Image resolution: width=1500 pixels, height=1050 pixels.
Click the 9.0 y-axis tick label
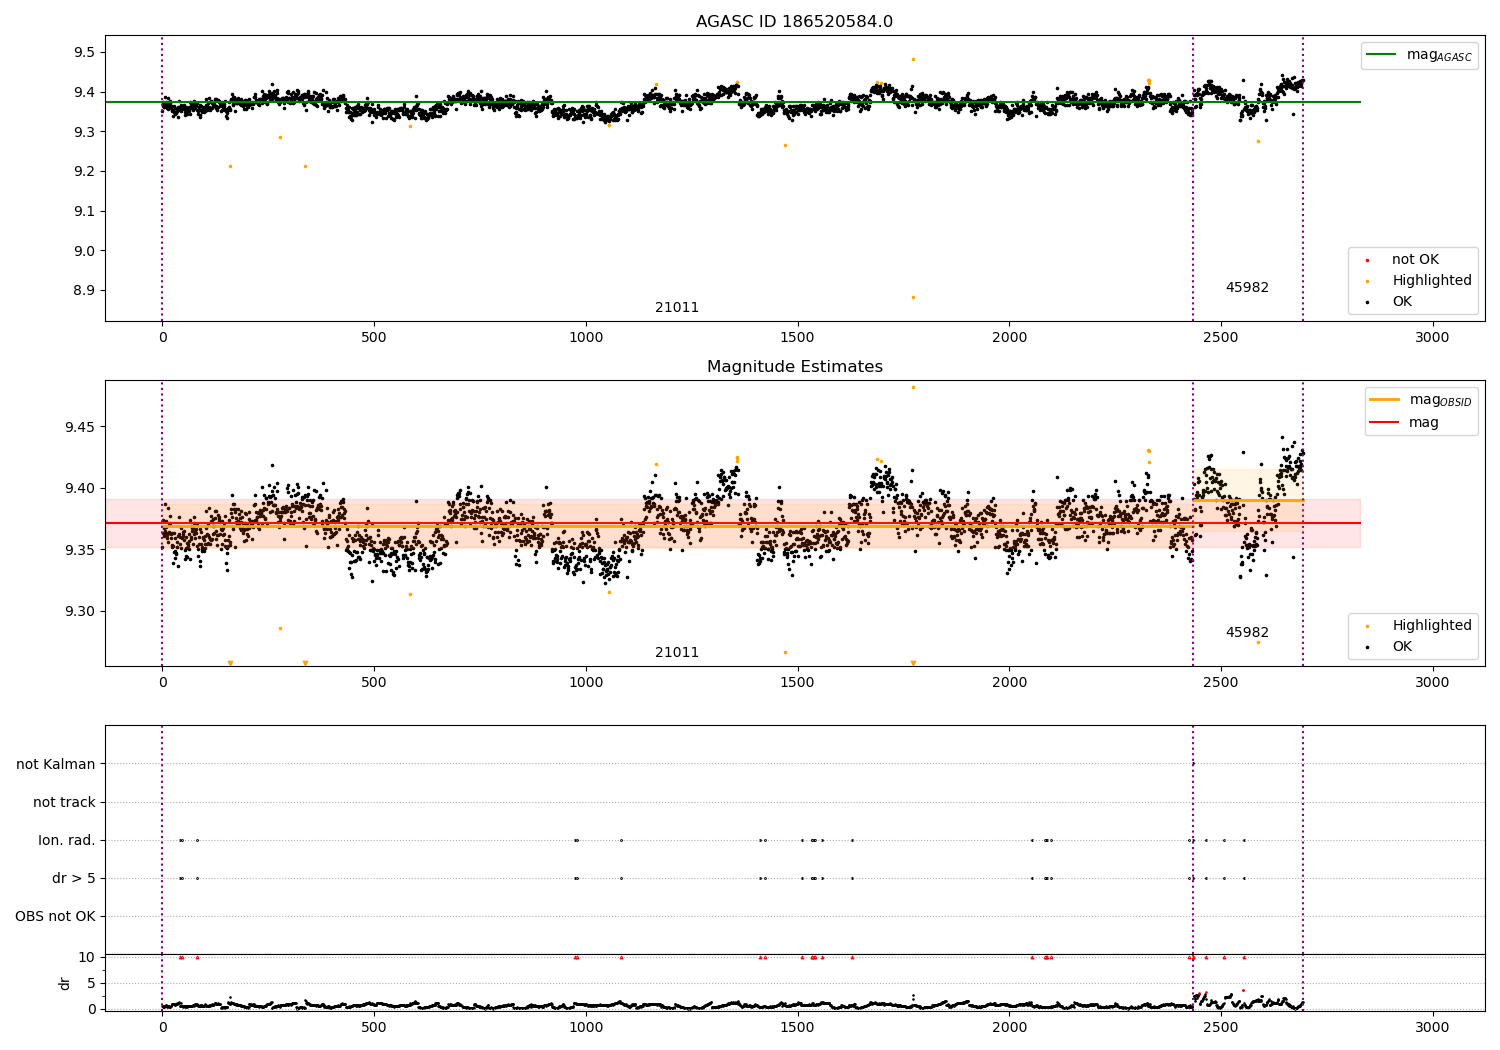[x=84, y=251]
